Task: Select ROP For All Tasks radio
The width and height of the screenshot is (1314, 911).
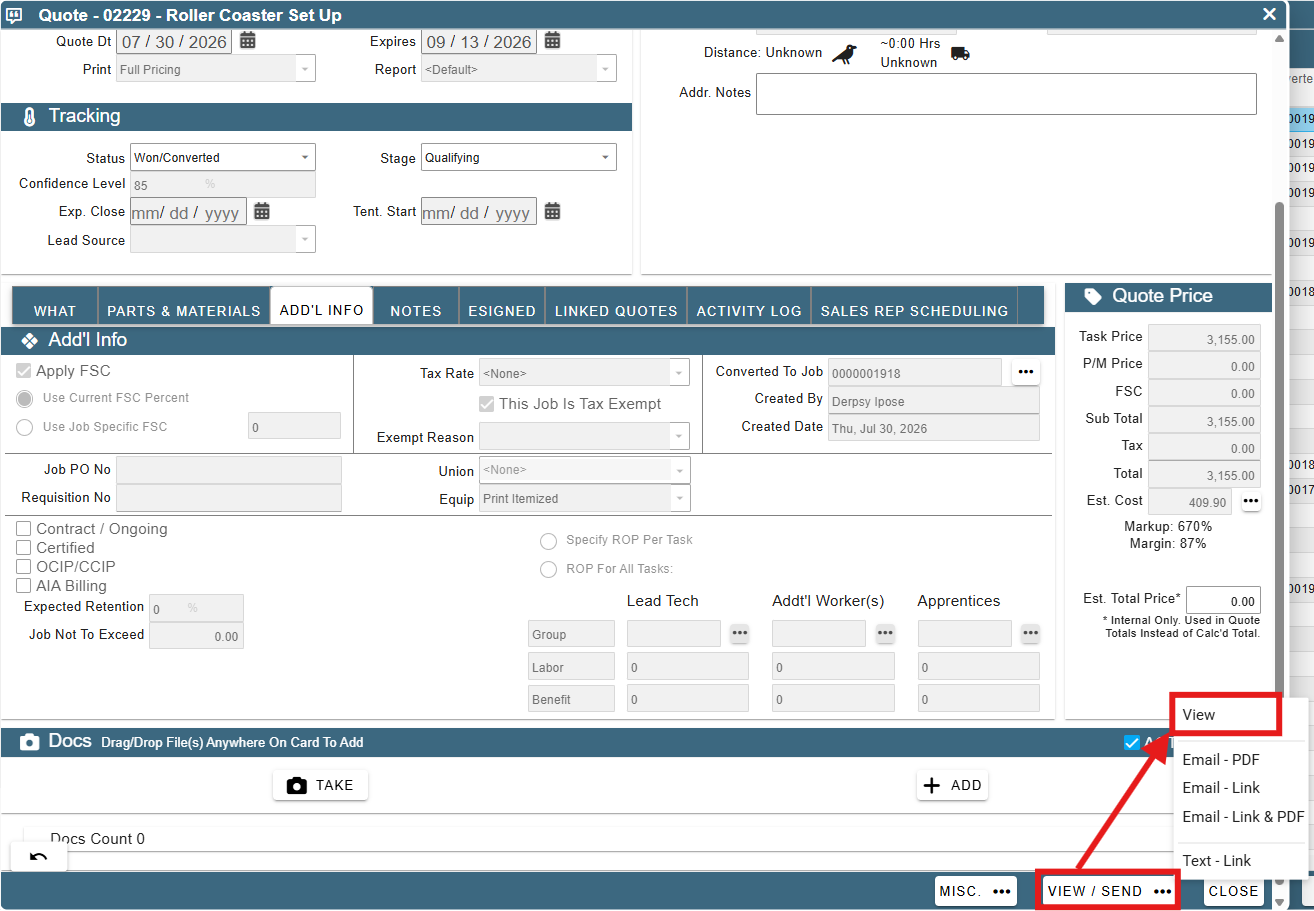Action: click(548, 570)
